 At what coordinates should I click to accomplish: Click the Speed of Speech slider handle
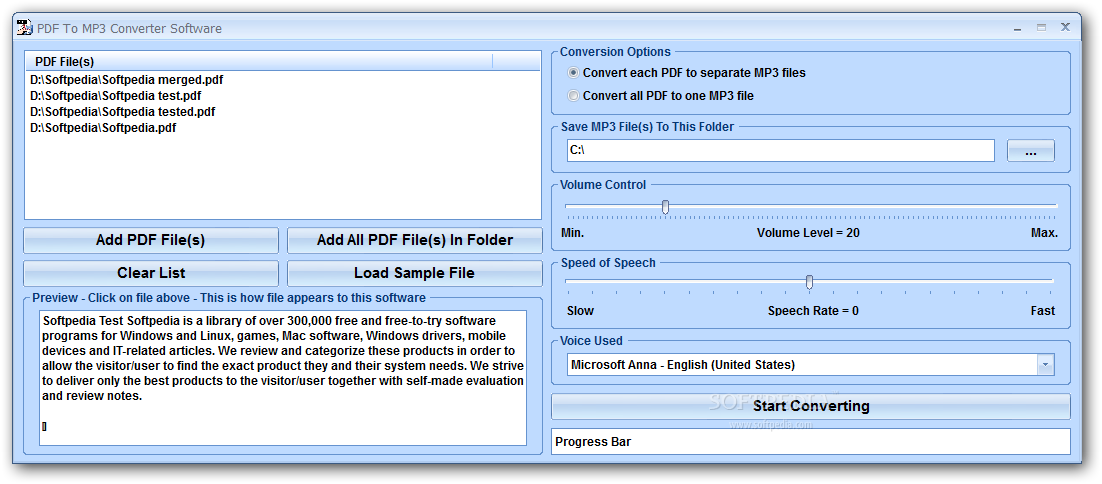[810, 282]
